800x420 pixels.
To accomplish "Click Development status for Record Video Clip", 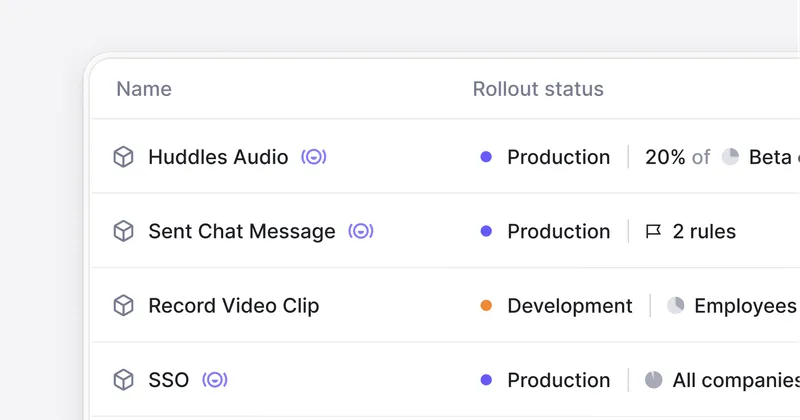I will pyautogui.click(x=570, y=306).
